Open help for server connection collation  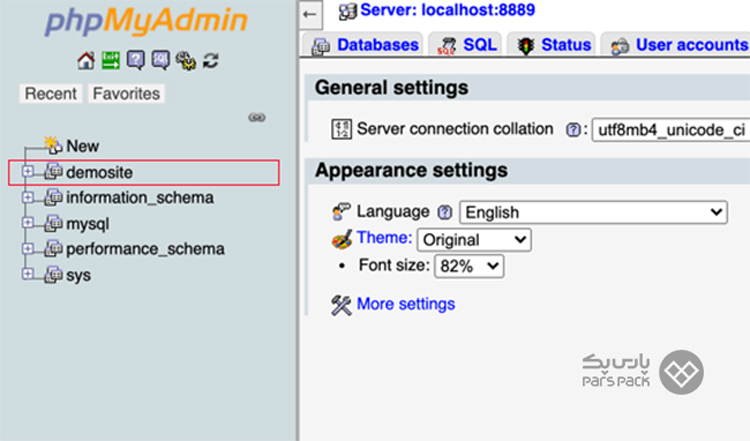pyautogui.click(x=573, y=130)
